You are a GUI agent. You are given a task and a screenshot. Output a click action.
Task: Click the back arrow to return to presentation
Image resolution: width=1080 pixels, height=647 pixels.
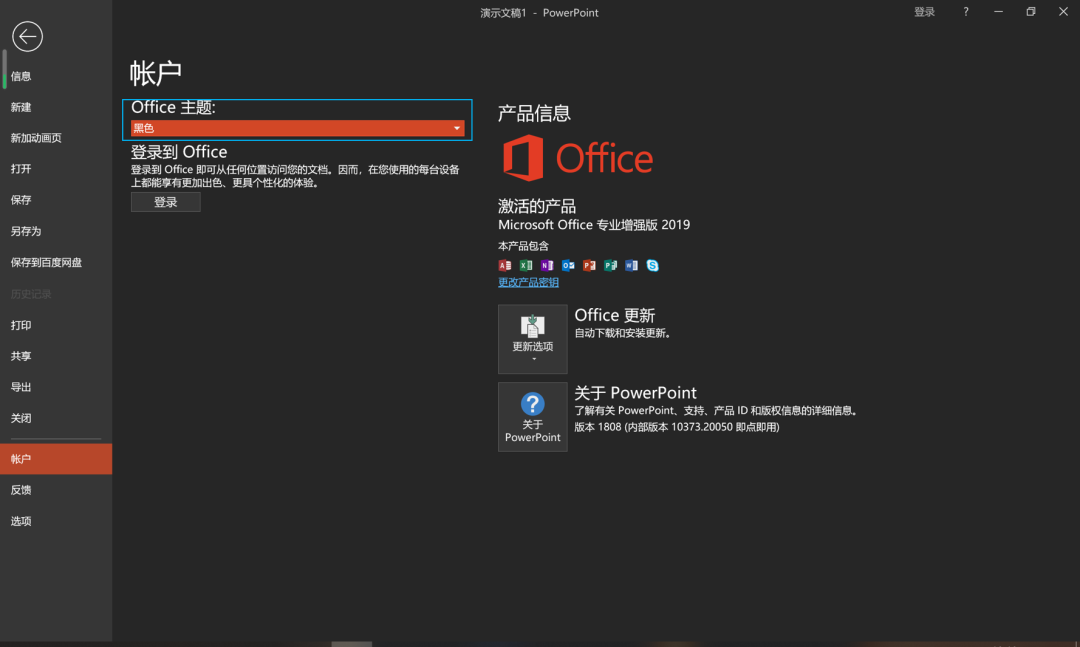[x=28, y=37]
